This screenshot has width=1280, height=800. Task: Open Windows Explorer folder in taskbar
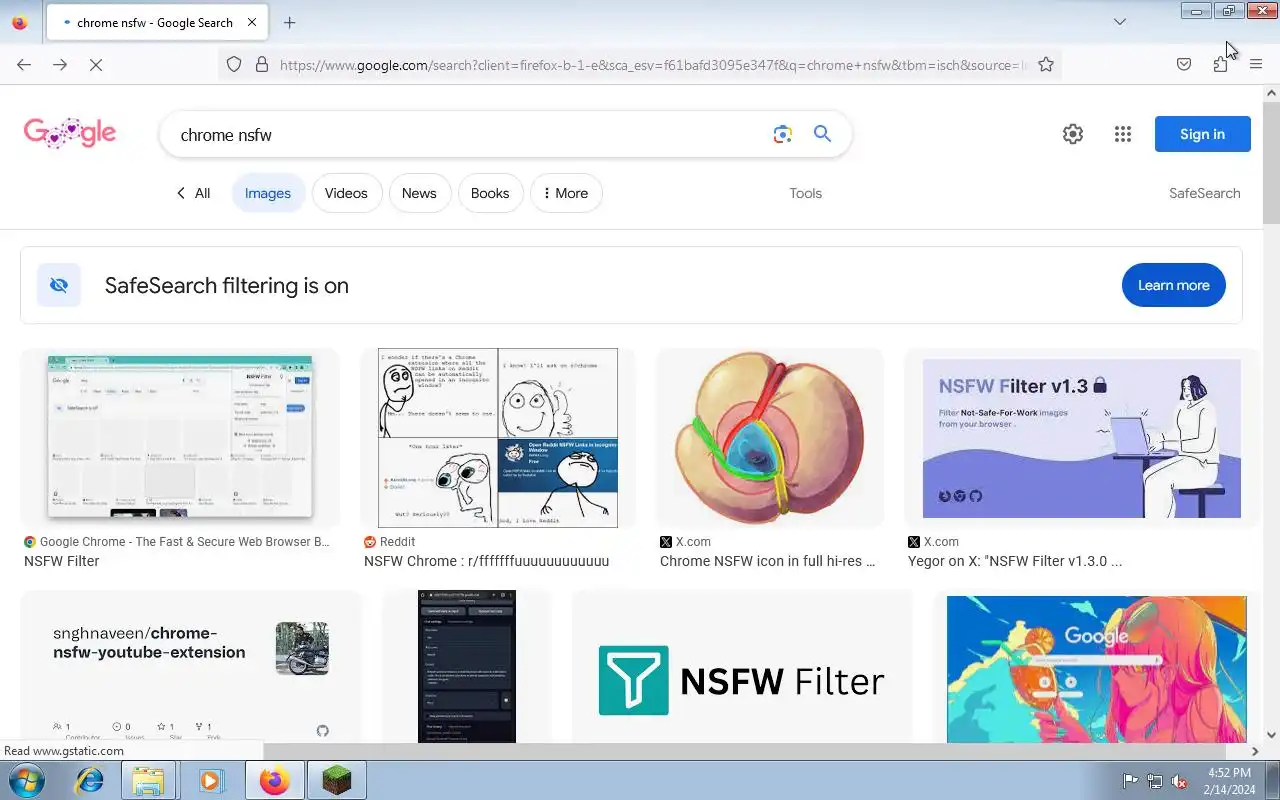[148, 780]
